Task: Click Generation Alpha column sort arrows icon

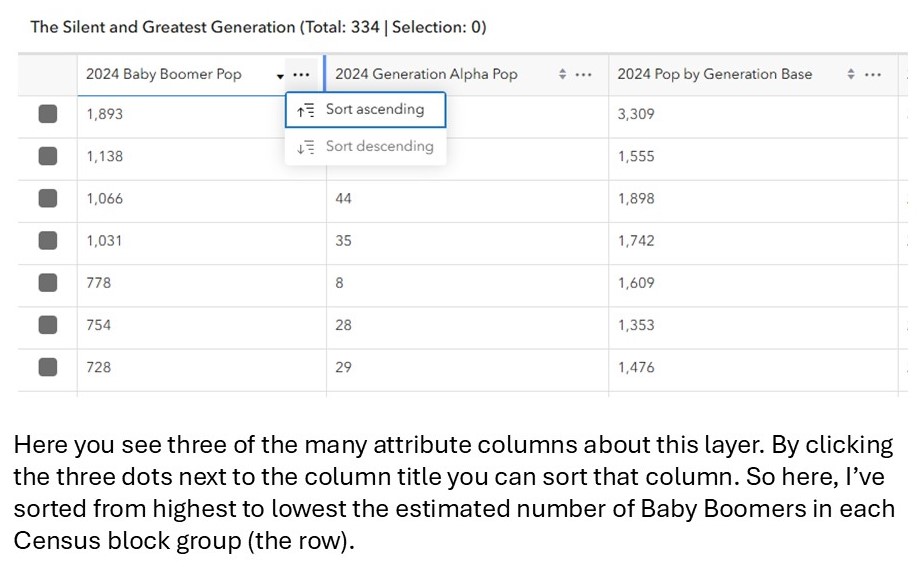Action: pos(562,75)
